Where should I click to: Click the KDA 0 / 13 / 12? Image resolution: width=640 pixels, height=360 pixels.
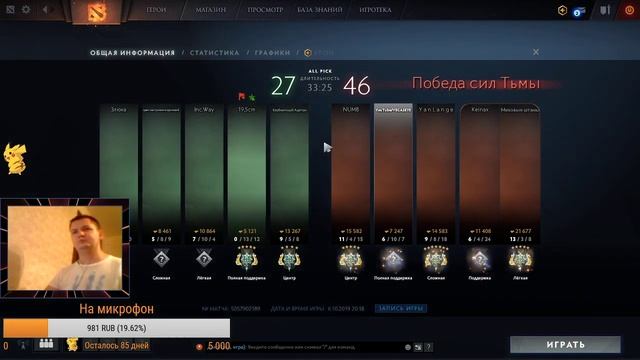[247, 239]
